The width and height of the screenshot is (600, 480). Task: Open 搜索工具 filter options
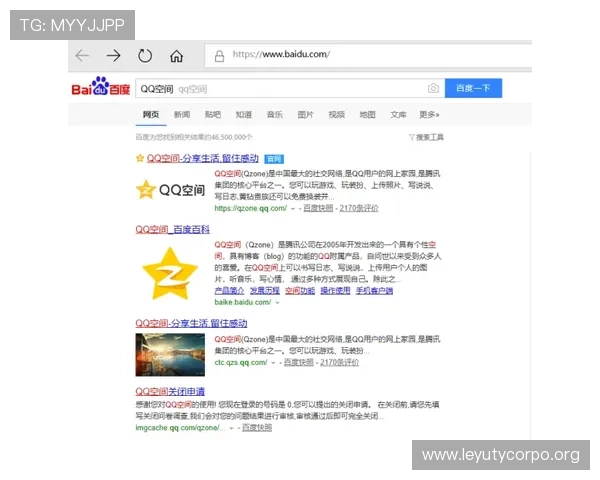click(426, 137)
